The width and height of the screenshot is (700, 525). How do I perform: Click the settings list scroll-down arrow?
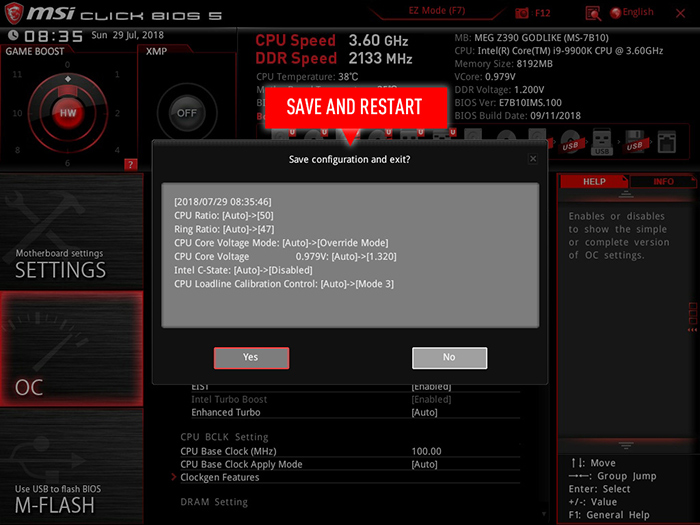(x=543, y=514)
